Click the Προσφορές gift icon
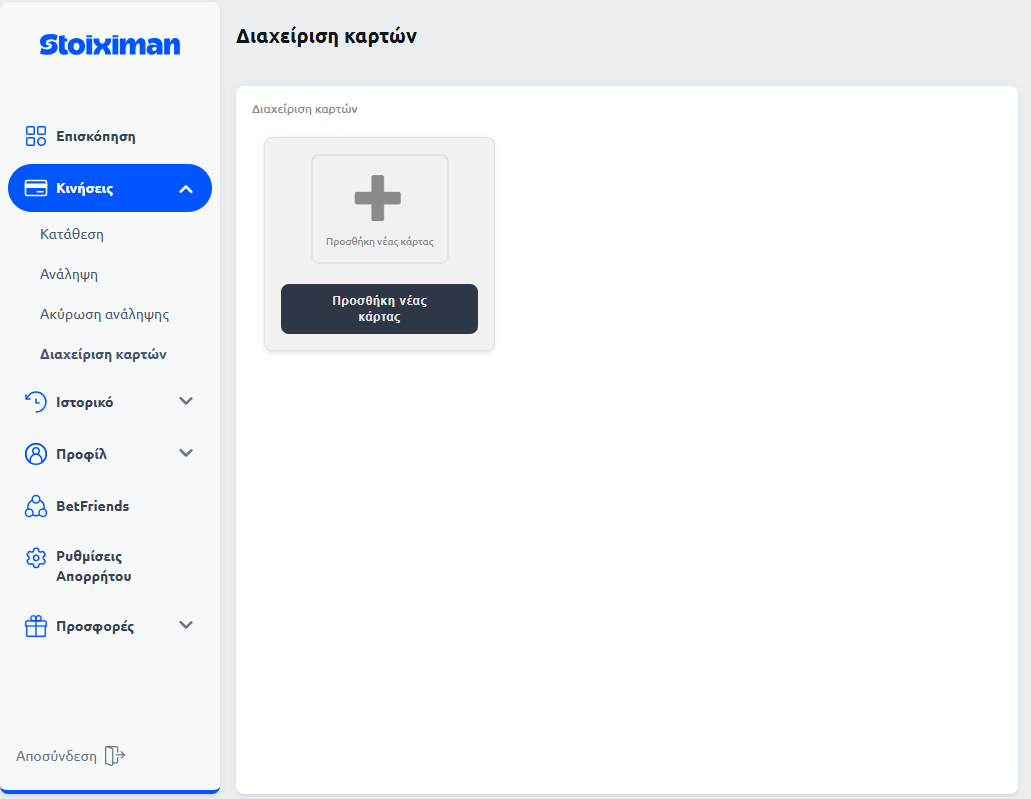The width and height of the screenshot is (1031, 799). [x=36, y=627]
